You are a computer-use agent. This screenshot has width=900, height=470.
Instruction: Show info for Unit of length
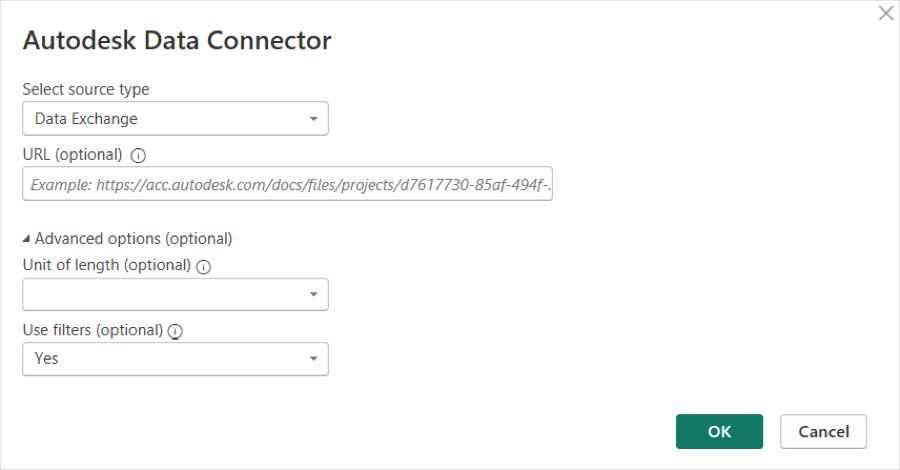coord(204,266)
